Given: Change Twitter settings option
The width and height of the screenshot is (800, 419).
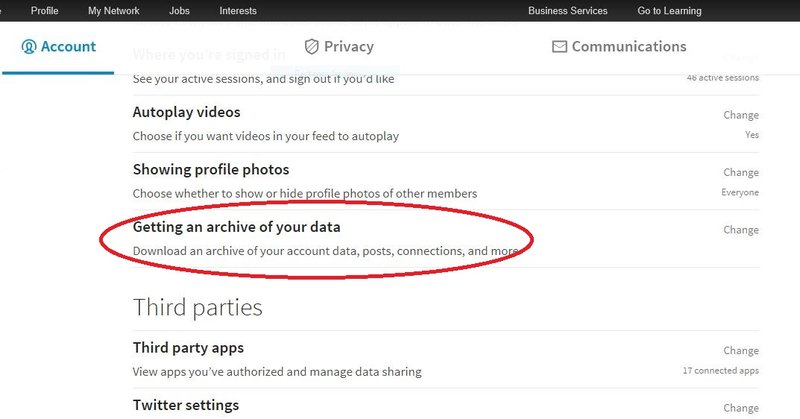Looking at the screenshot, I should tap(741, 408).
